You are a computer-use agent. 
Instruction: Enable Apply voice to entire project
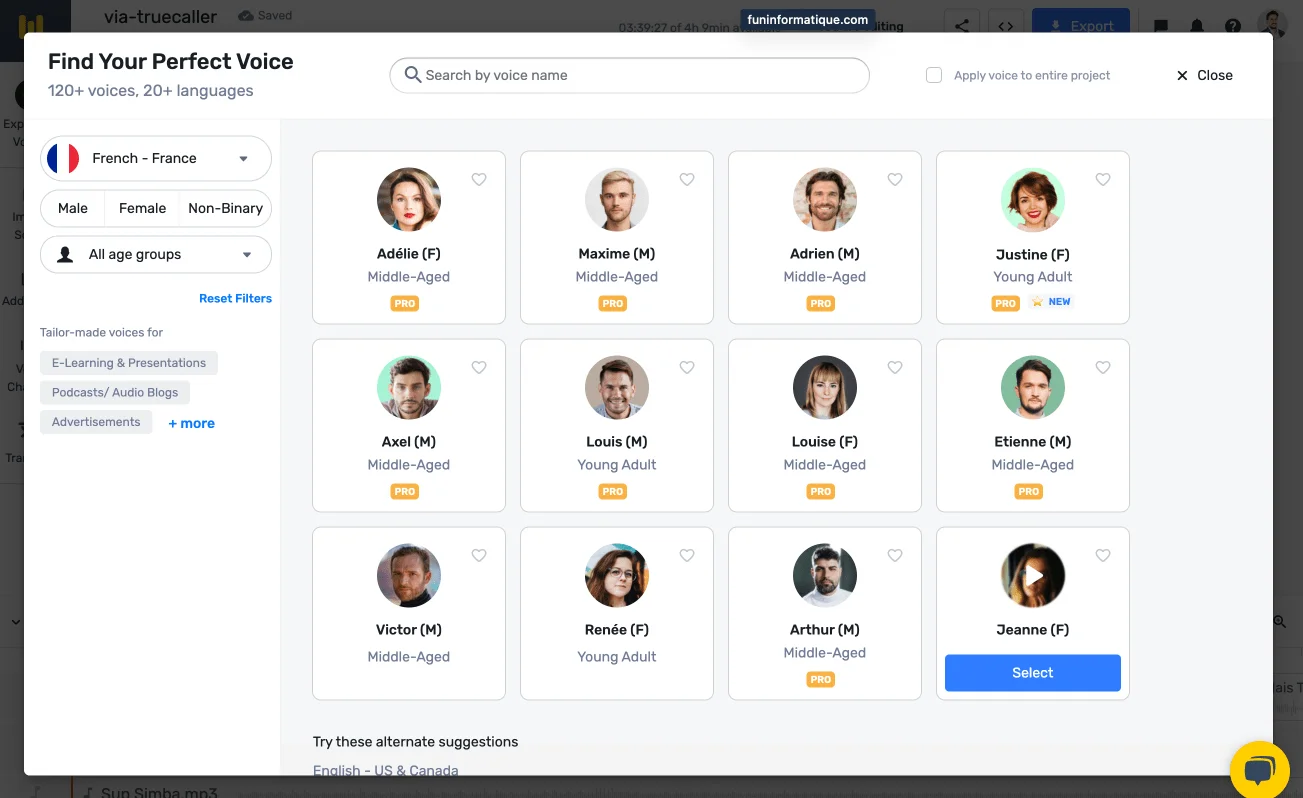click(934, 75)
